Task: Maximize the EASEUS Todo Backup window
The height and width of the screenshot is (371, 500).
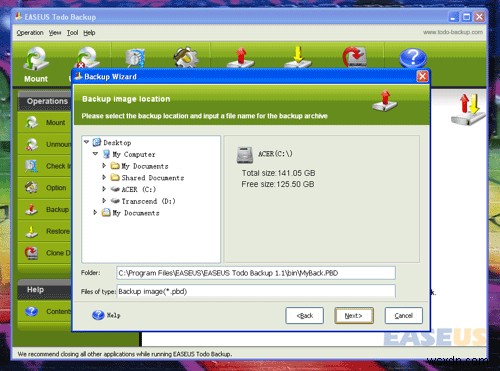Action: pos(466,17)
